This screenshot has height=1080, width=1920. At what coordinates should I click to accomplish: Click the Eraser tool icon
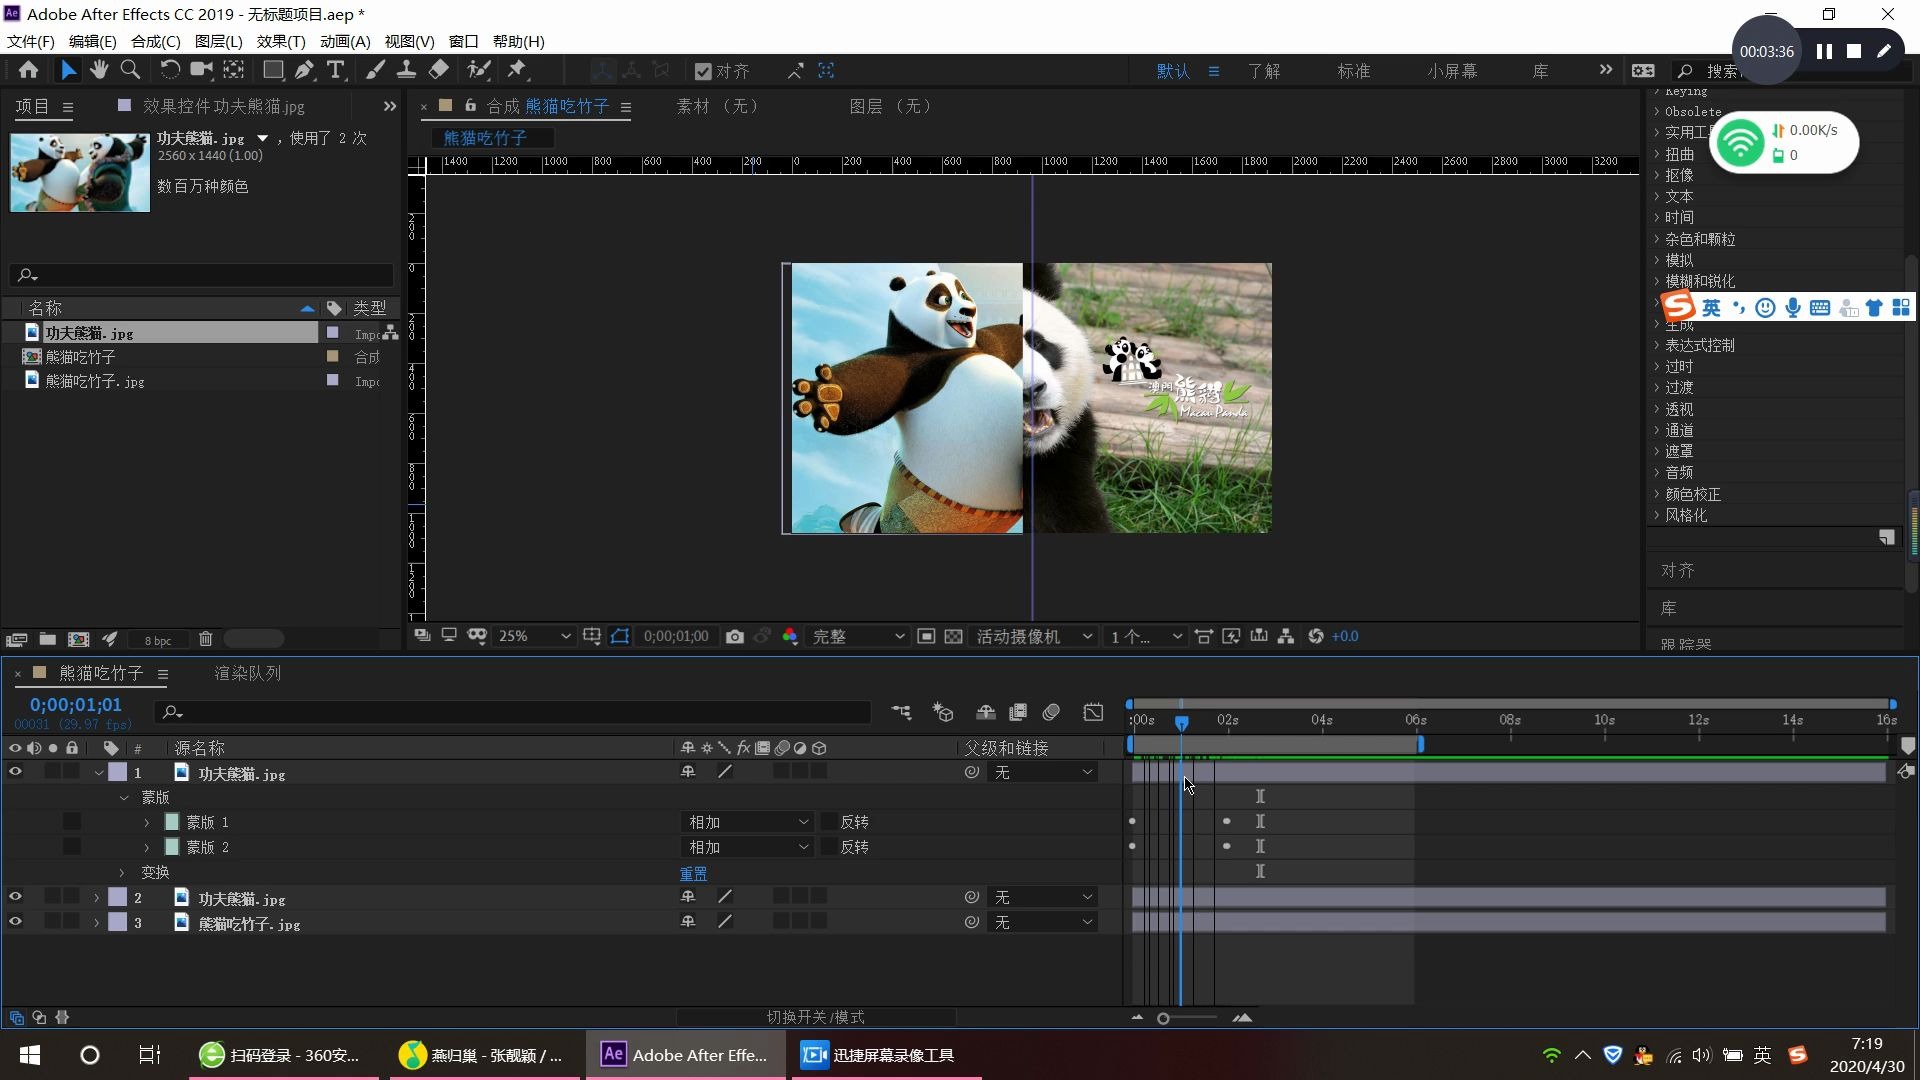pyautogui.click(x=439, y=70)
